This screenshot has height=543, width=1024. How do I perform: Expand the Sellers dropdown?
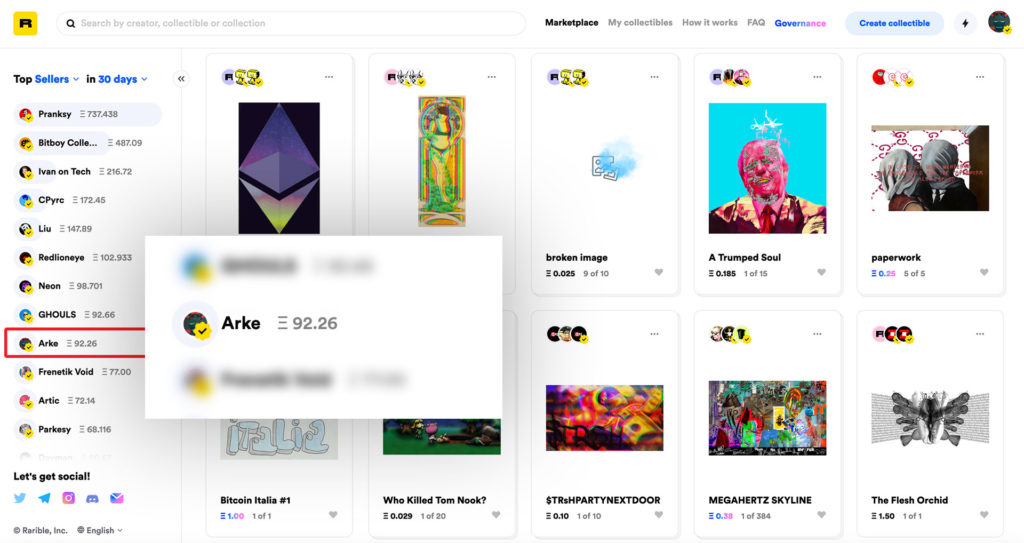point(57,79)
